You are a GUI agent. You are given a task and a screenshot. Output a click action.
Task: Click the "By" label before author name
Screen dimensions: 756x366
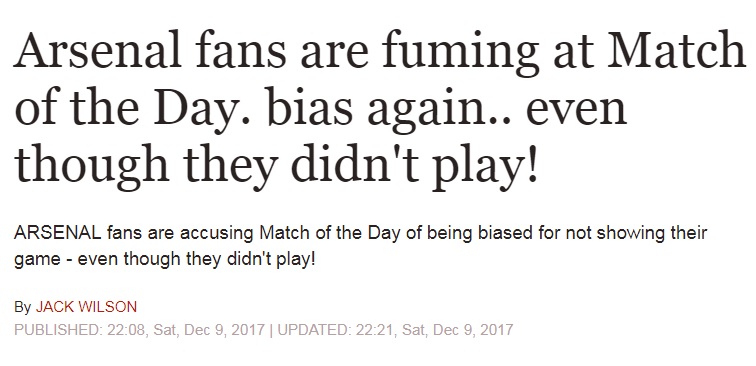coord(22,307)
